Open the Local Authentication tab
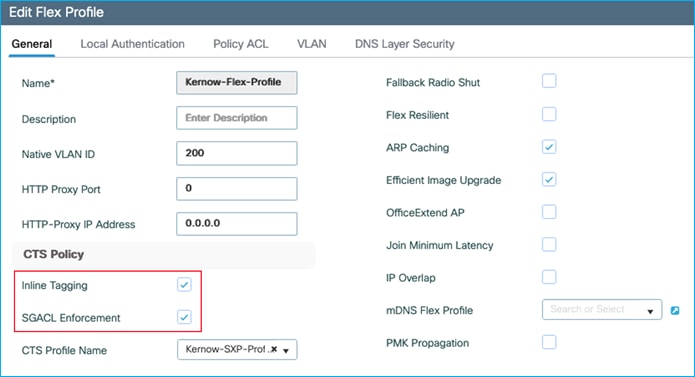This screenshot has width=695, height=377. pyautogui.click(x=133, y=44)
